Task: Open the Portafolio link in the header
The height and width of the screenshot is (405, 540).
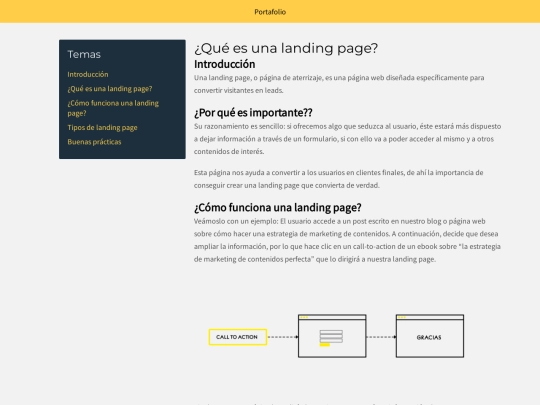Action: [x=270, y=12]
